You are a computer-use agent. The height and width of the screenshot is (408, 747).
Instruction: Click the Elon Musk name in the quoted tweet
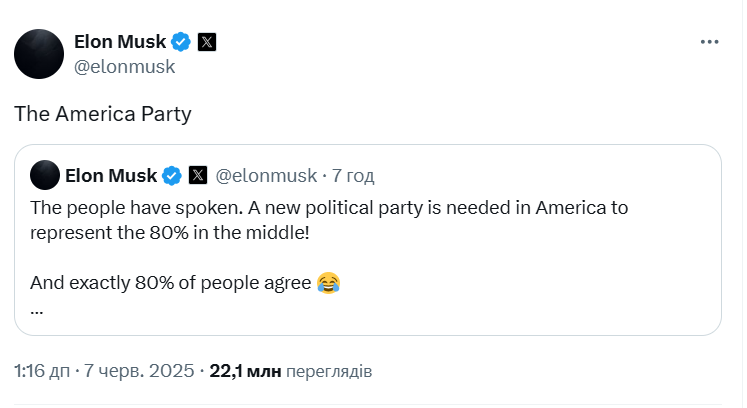click(x=110, y=176)
